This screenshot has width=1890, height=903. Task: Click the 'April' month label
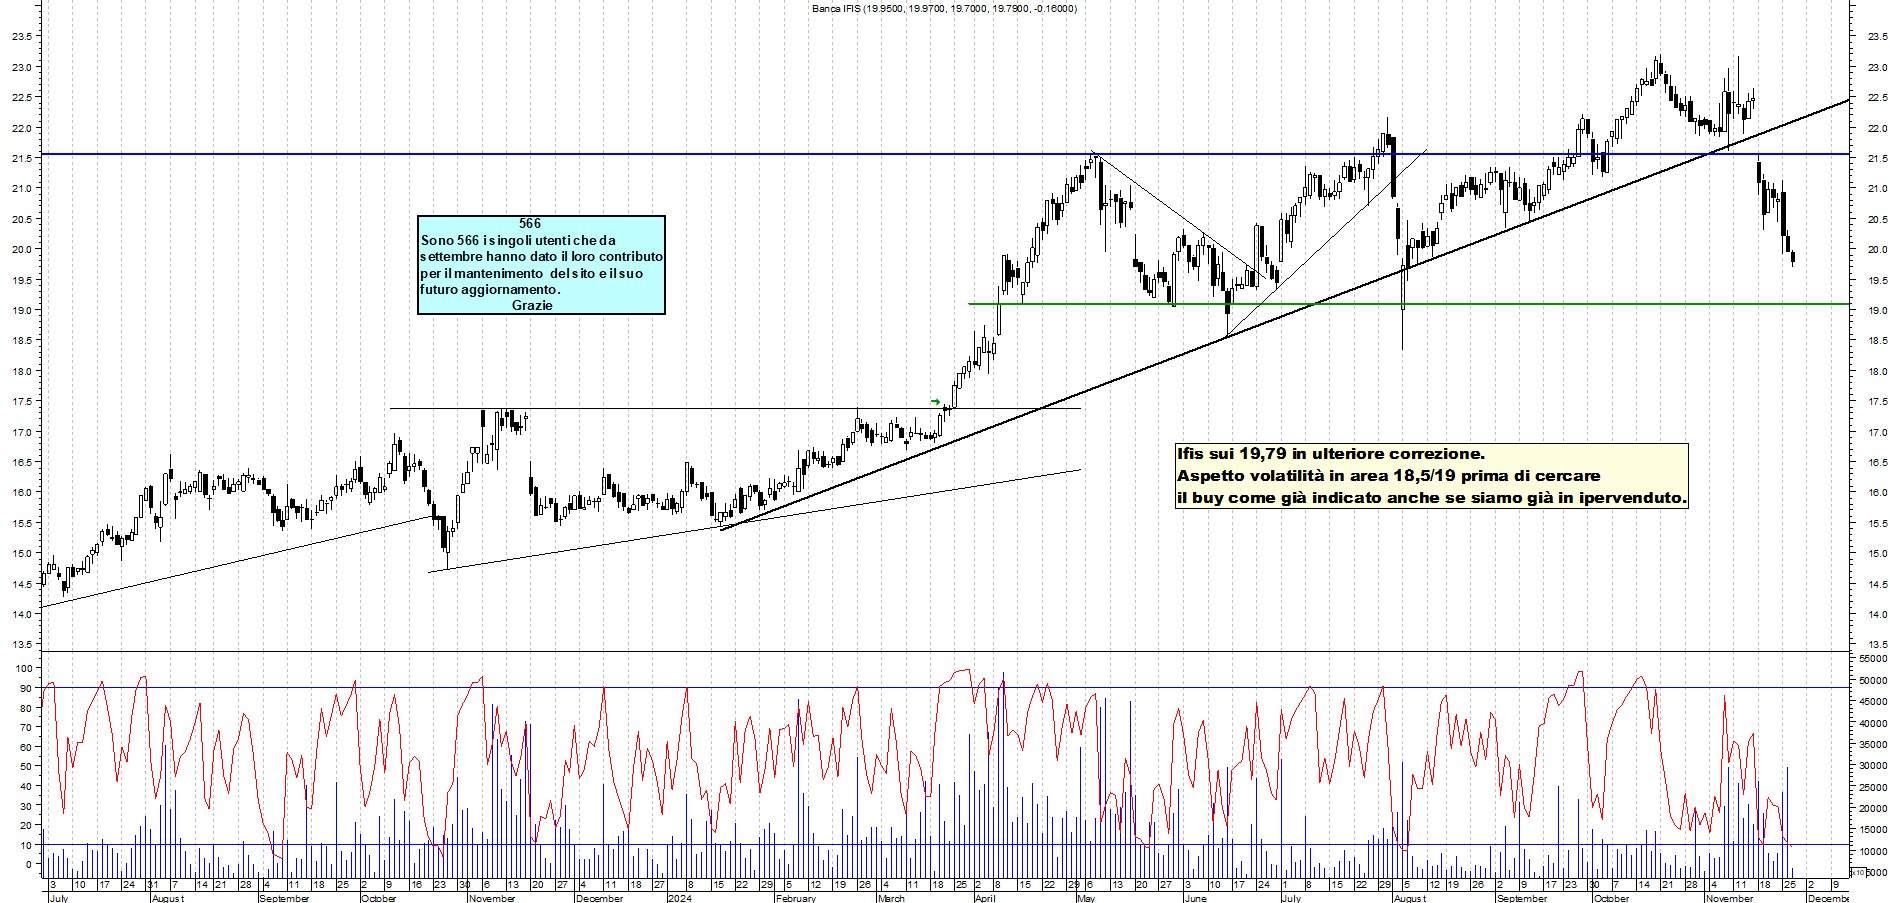[985, 898]
